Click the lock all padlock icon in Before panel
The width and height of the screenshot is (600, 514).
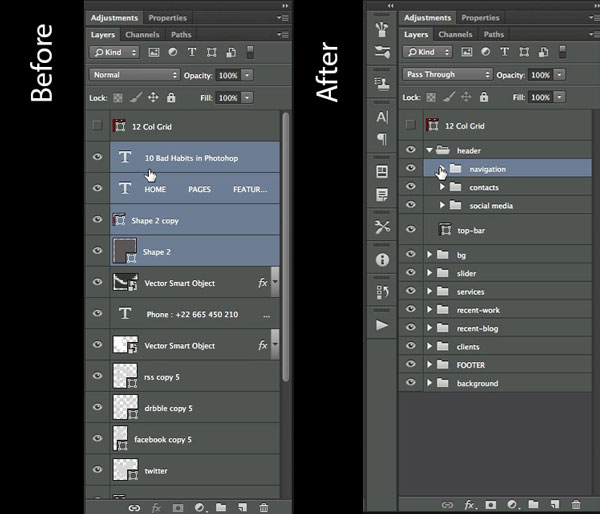(x=171, y=98)
